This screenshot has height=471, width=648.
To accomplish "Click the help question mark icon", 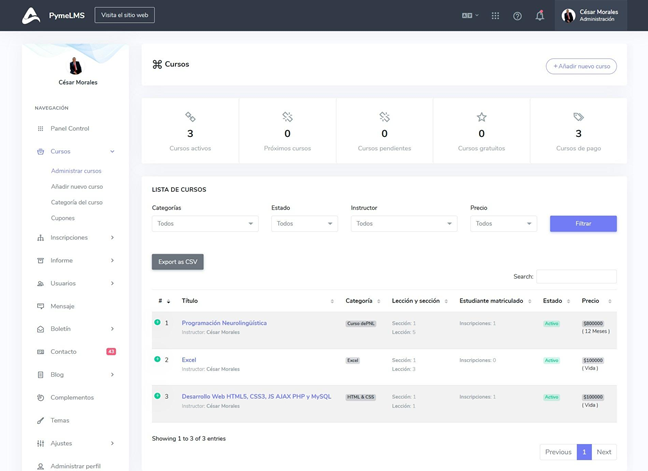I will [517, 16].
